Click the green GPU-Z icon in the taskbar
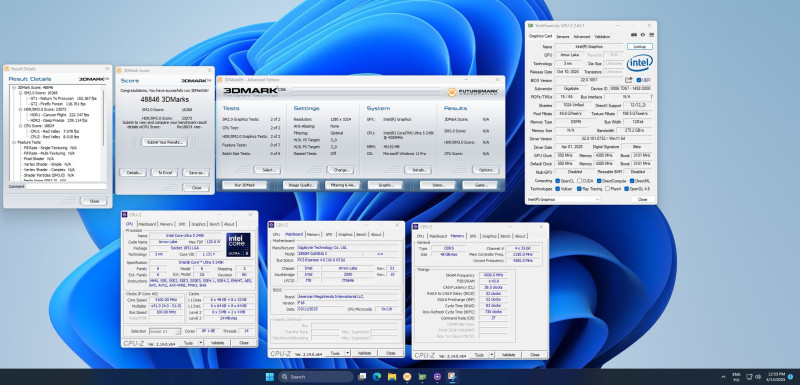The image size is (800, 385). (422, 377)
